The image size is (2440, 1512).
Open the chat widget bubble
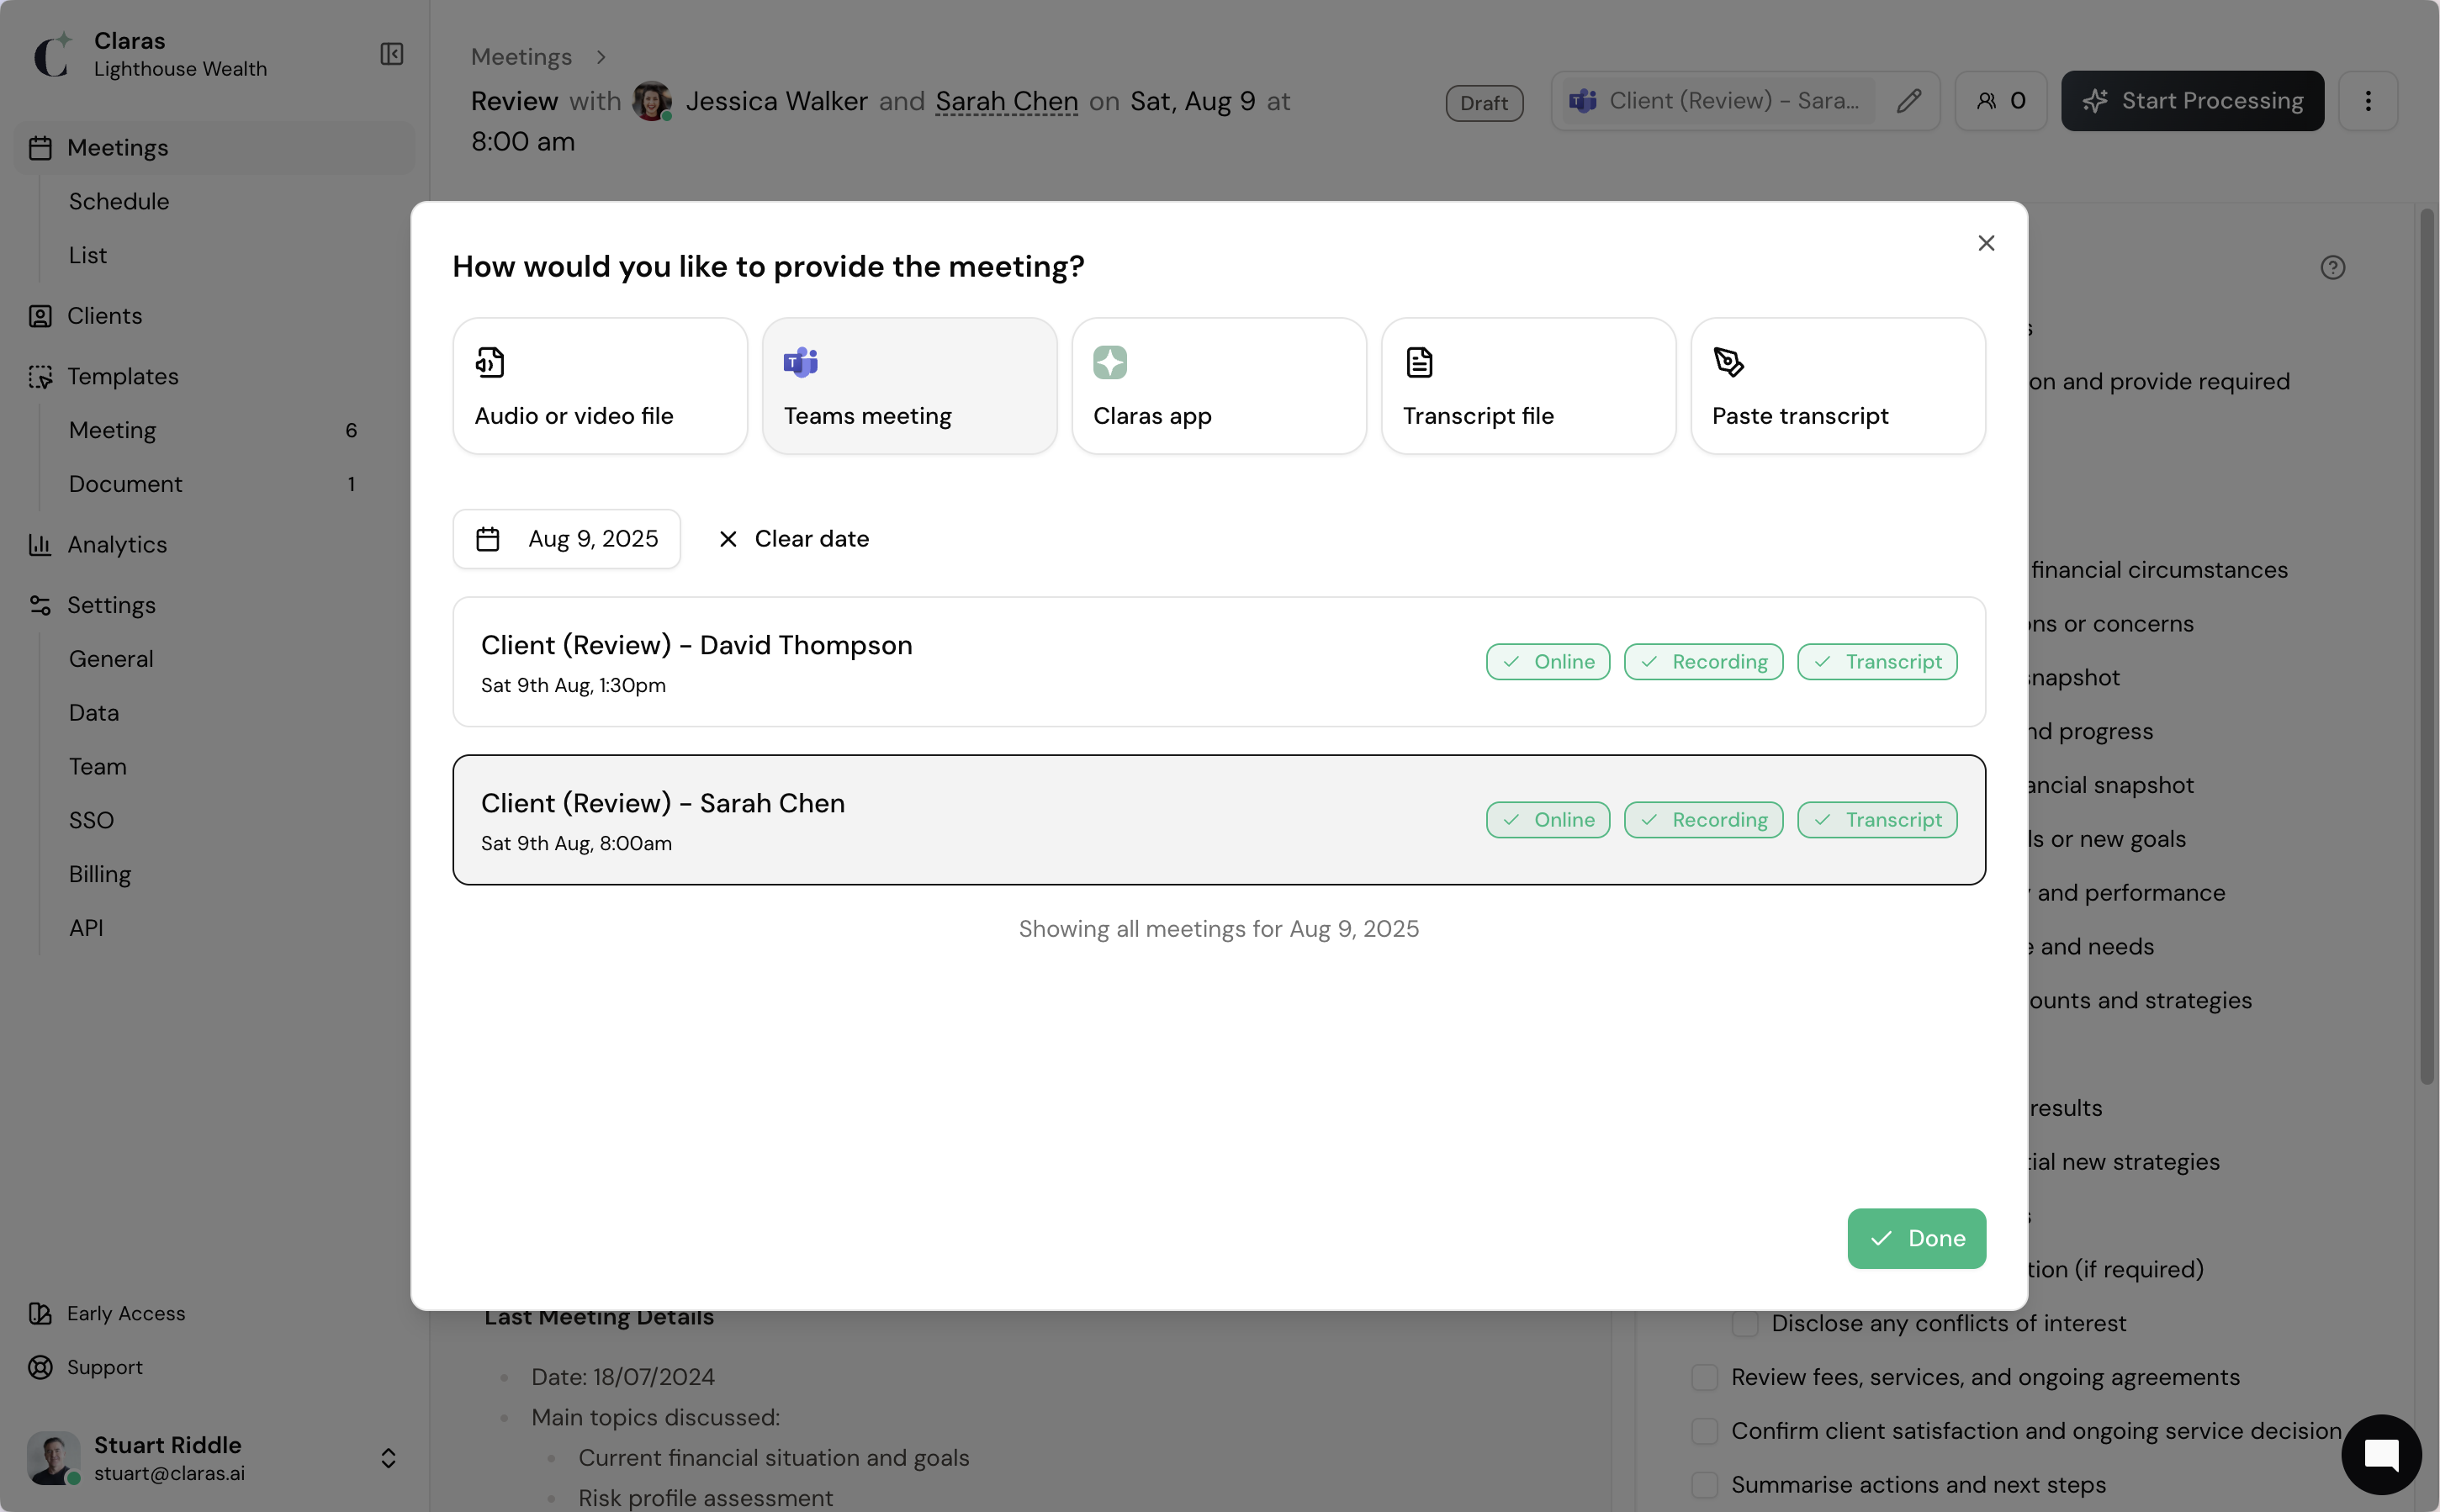[x=2382, y=1455]
